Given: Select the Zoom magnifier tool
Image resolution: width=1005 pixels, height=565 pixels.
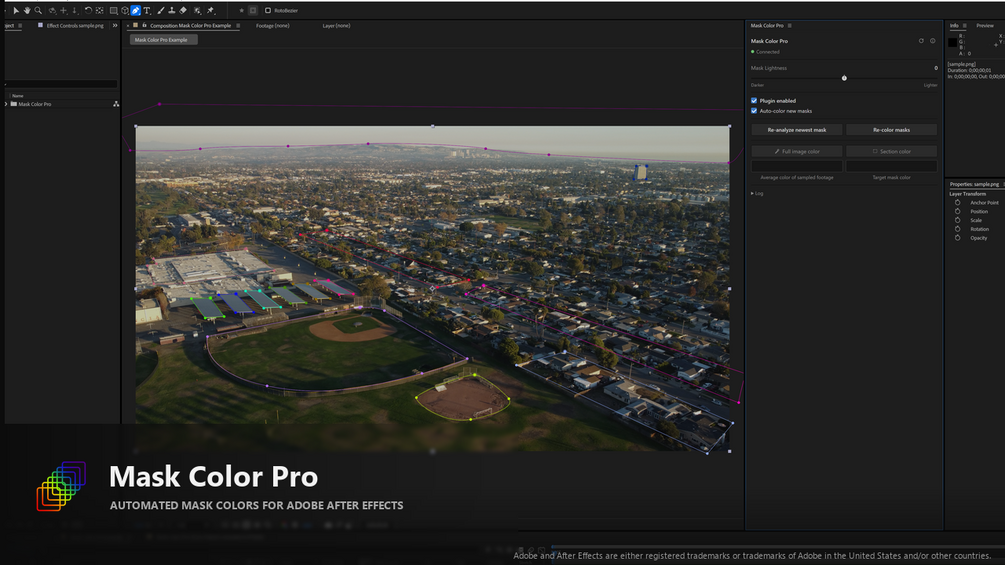Looking at the screenshot, I should 38,10.
